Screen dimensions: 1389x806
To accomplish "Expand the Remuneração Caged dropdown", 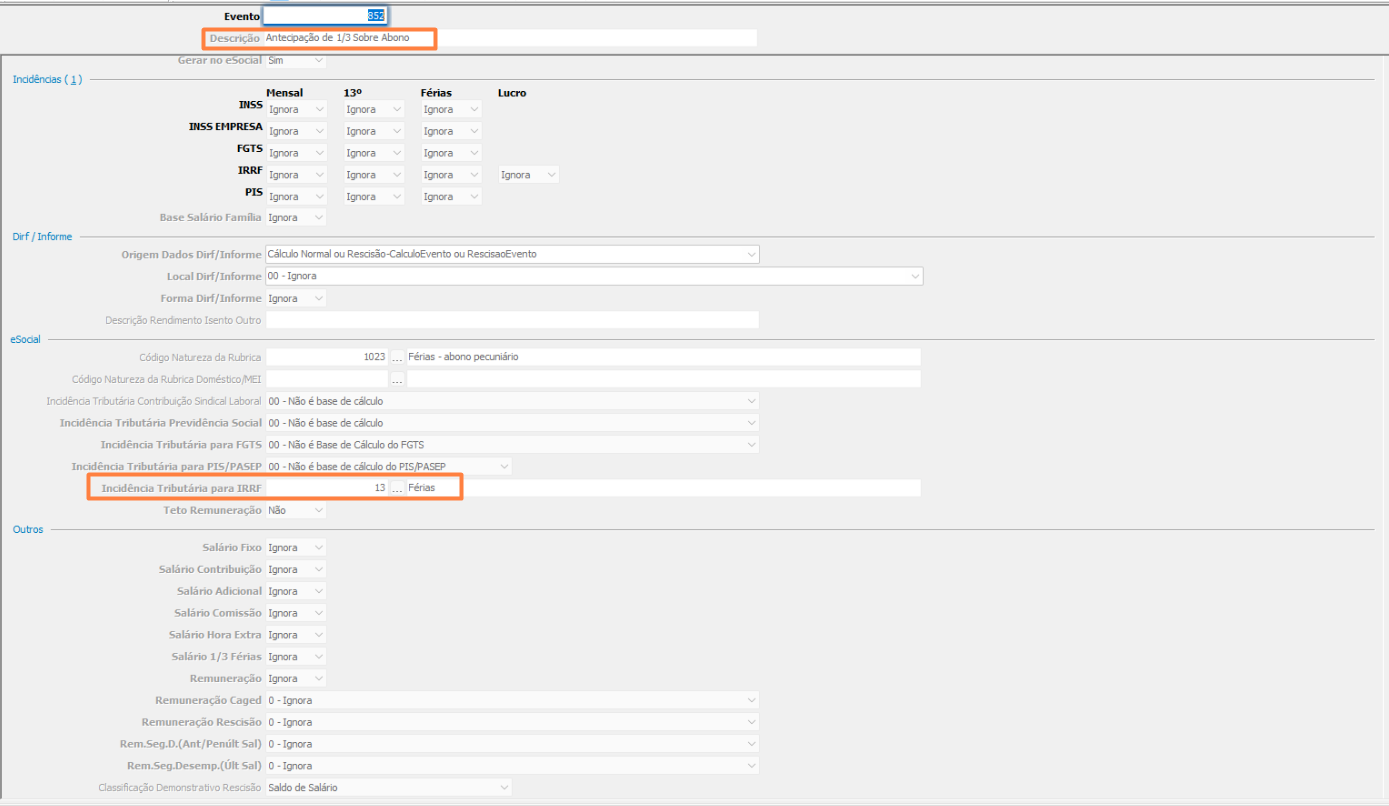I will click(512, 701).
